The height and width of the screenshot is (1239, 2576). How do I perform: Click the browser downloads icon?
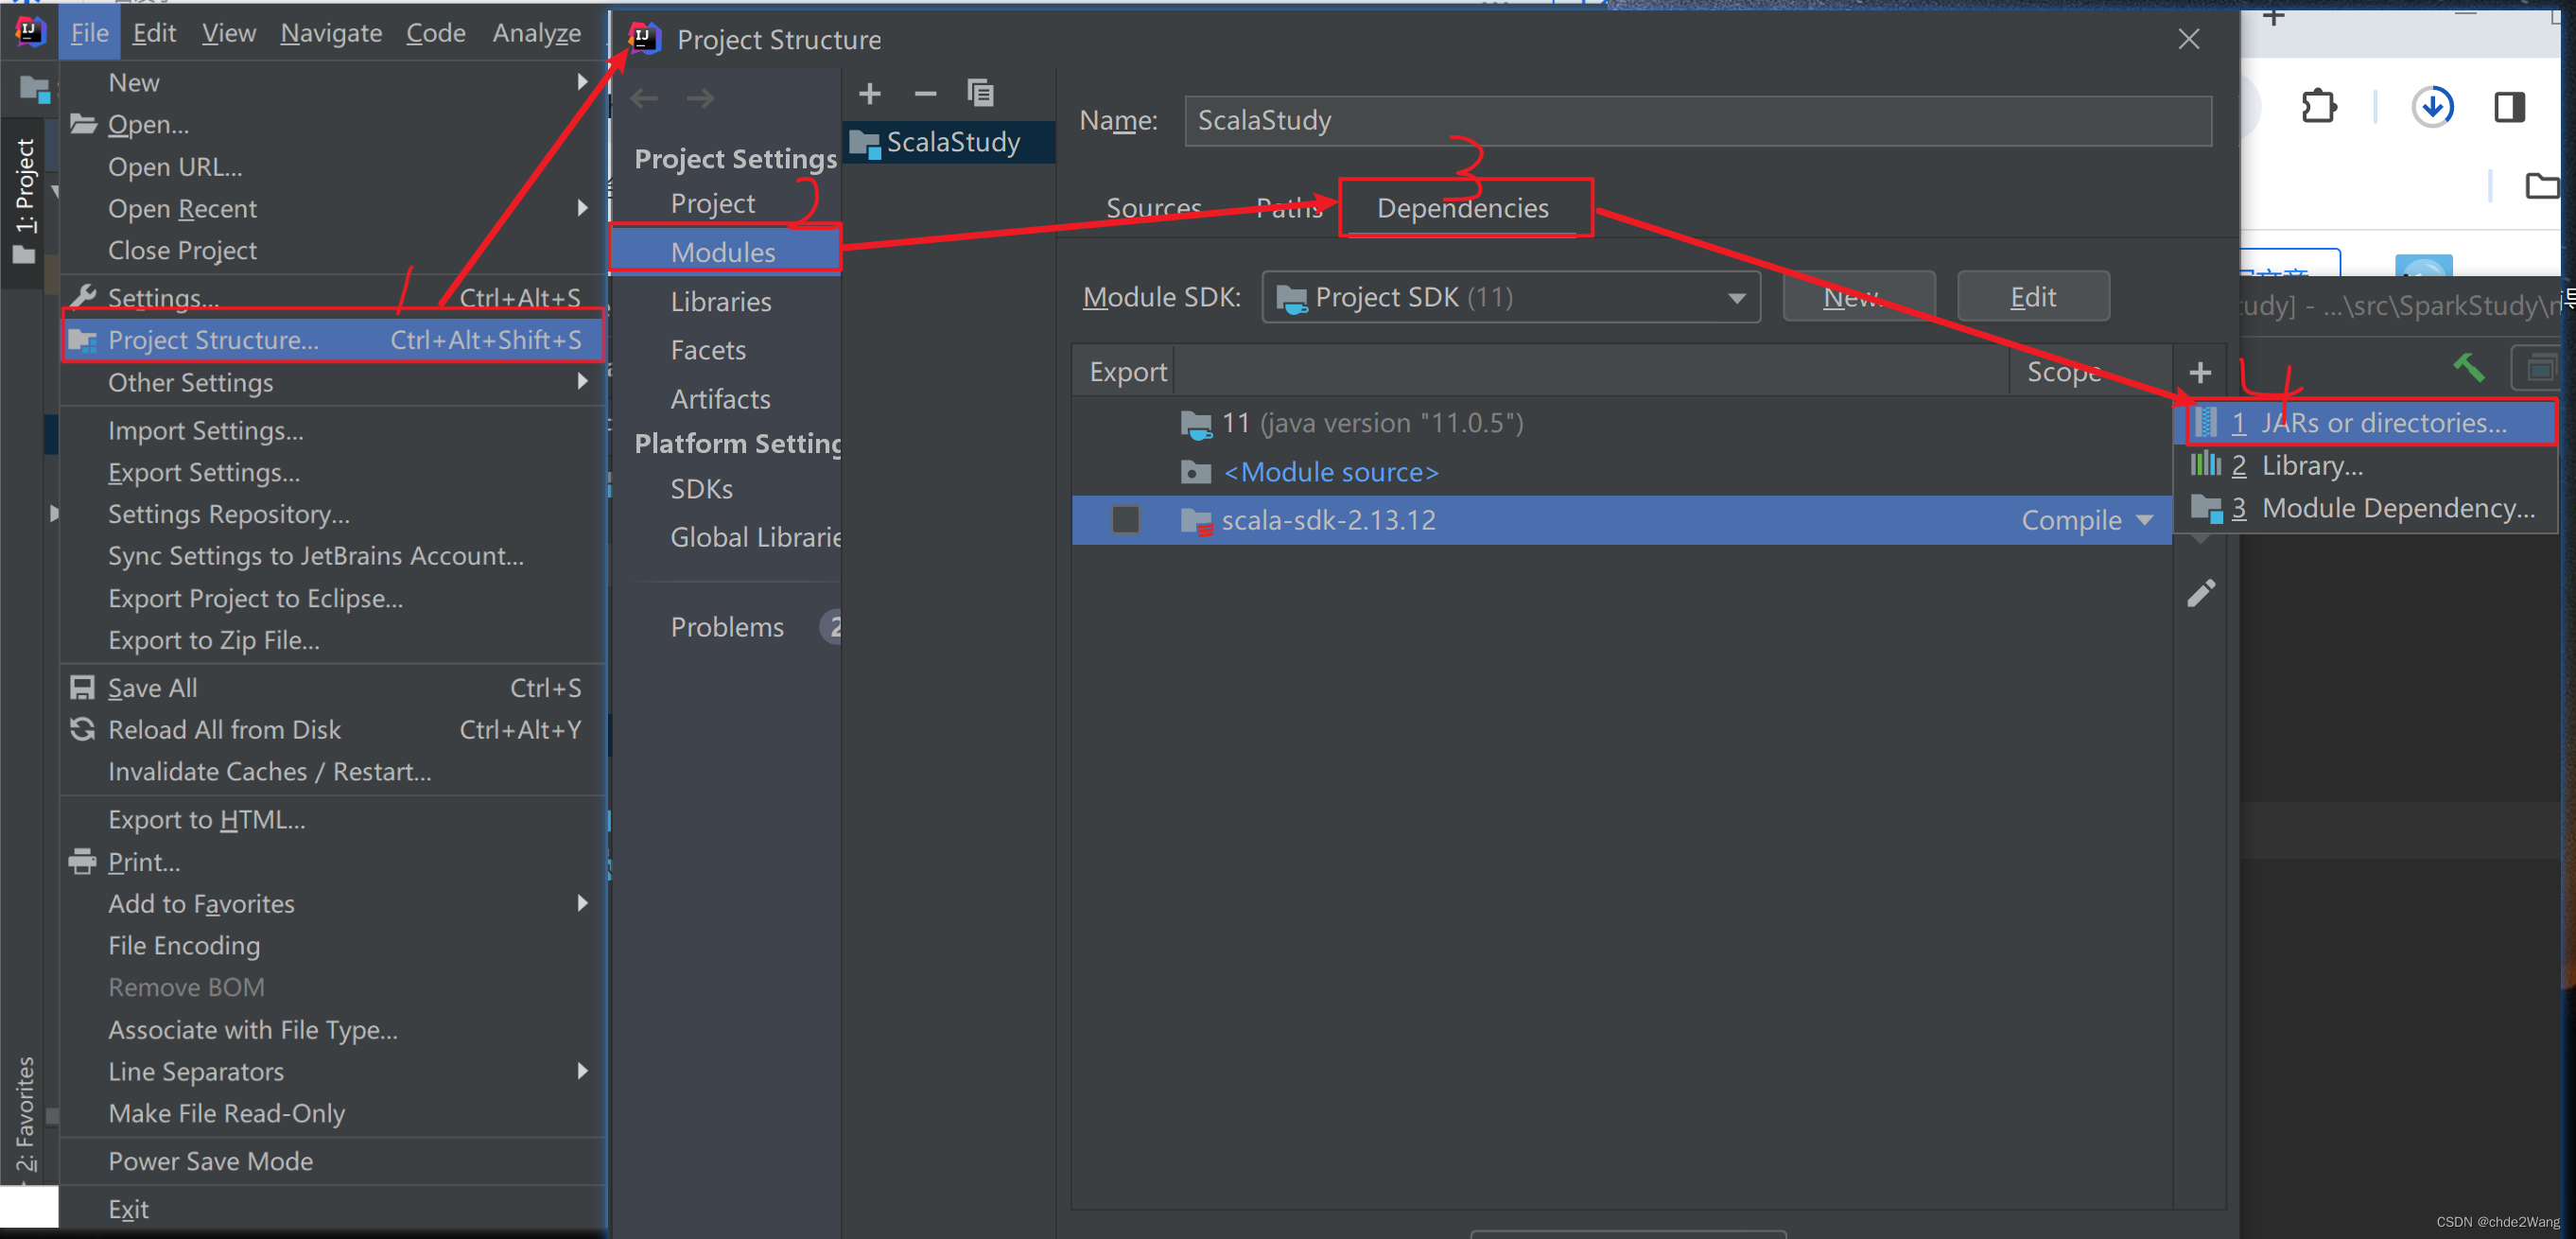point(2432,106)
